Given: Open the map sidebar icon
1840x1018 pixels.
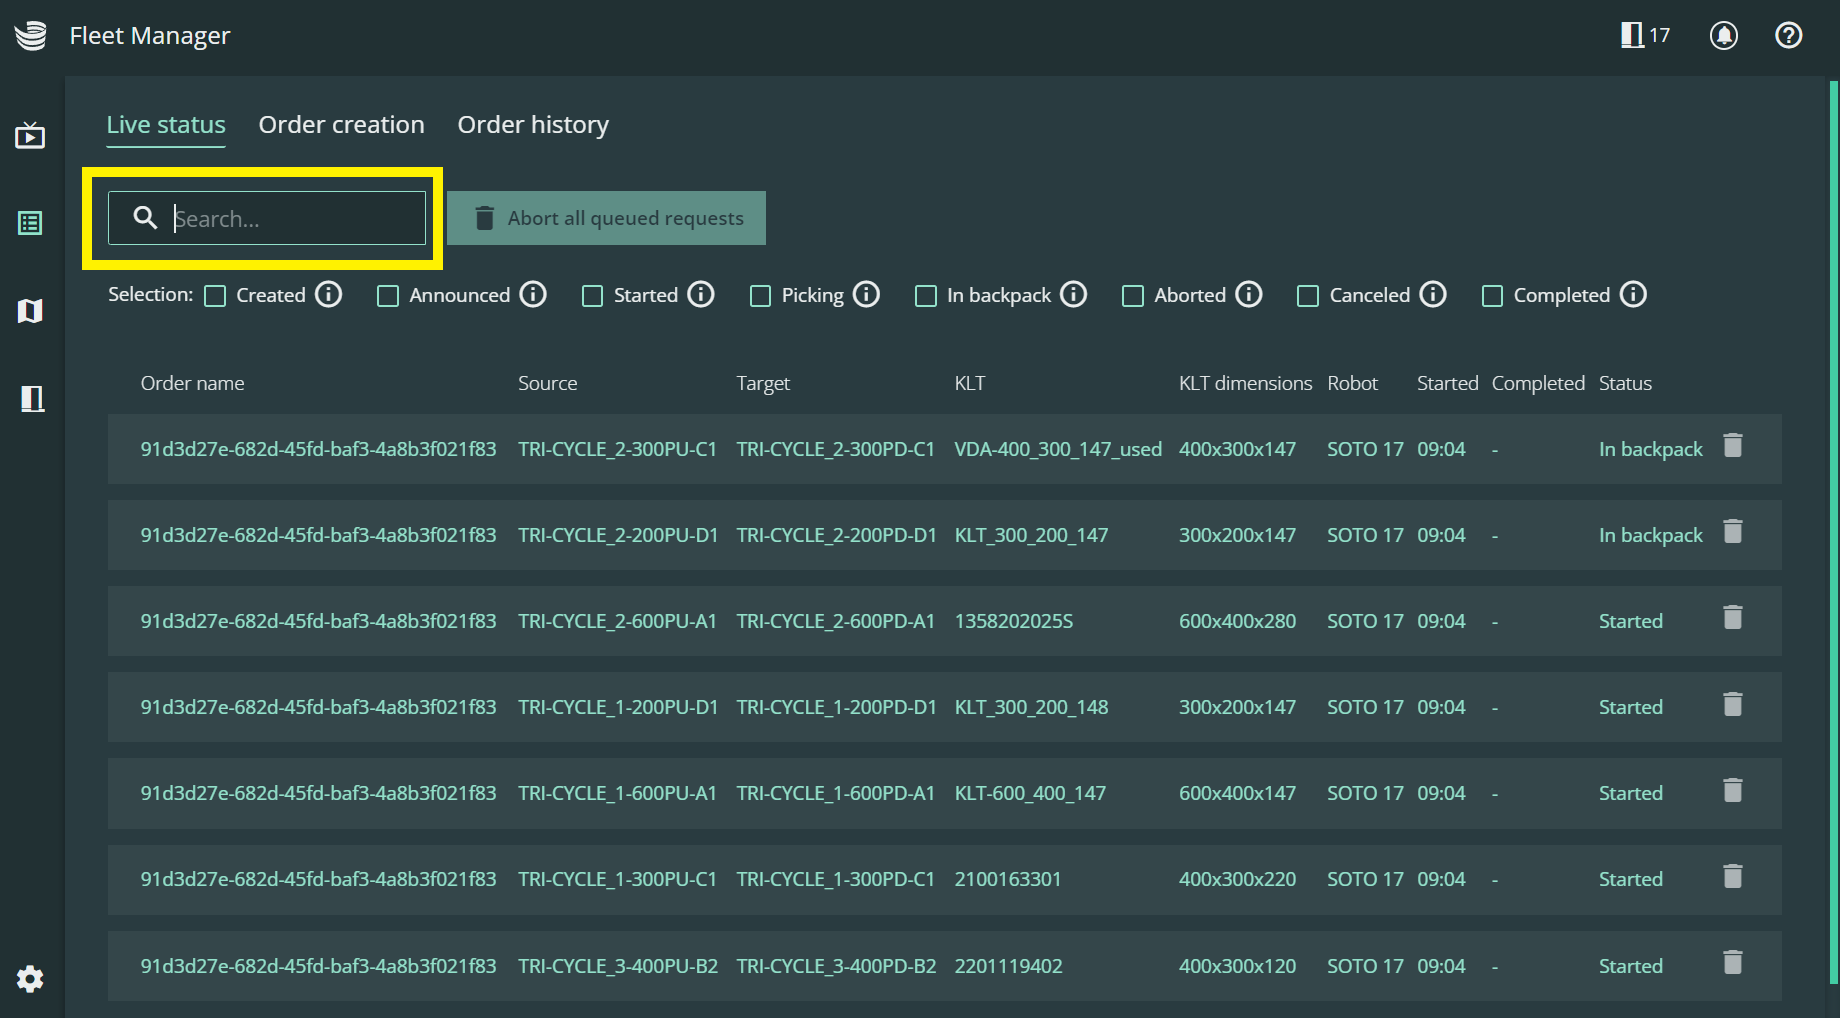Looking at the screenshot, I should 30,311.
